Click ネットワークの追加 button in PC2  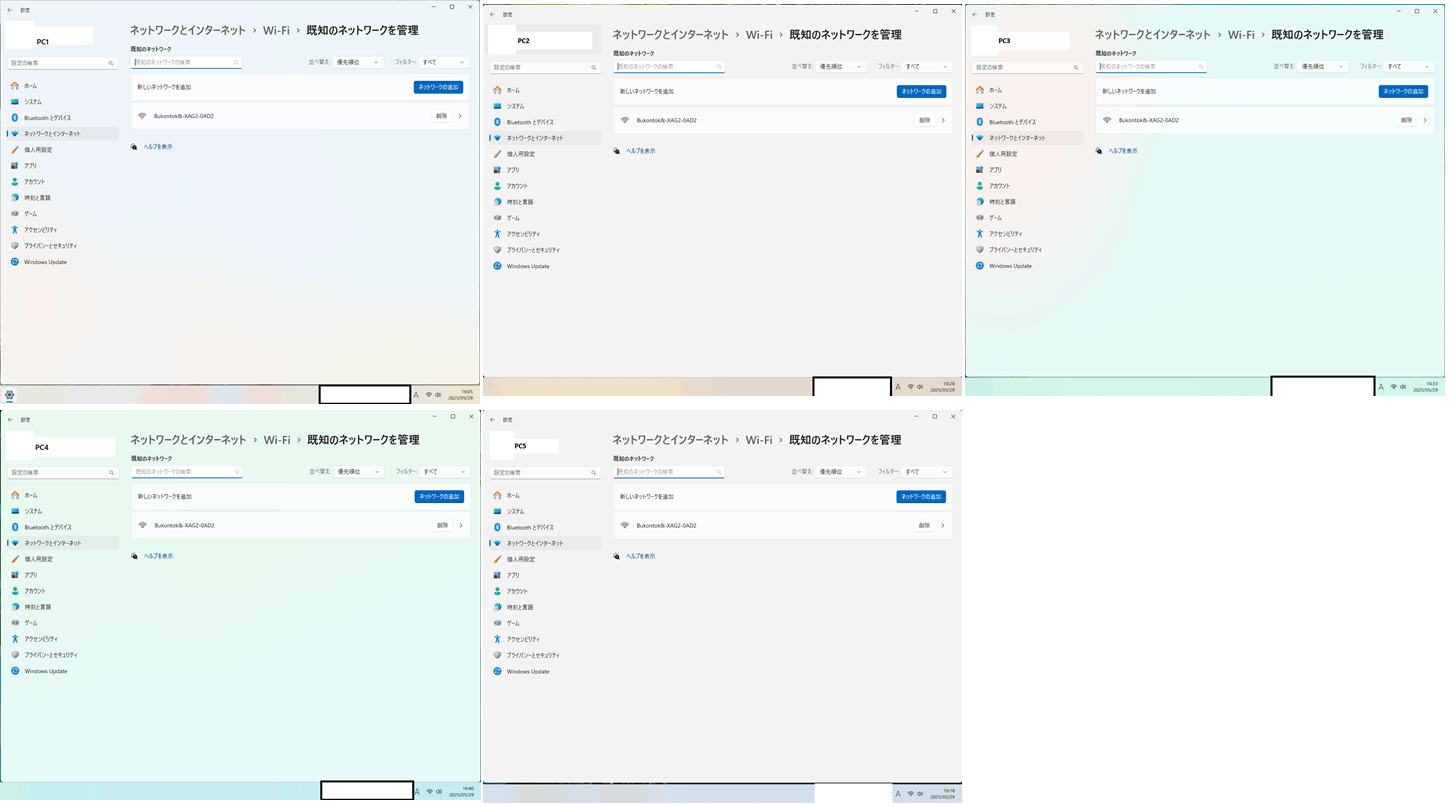pos(921,91)
